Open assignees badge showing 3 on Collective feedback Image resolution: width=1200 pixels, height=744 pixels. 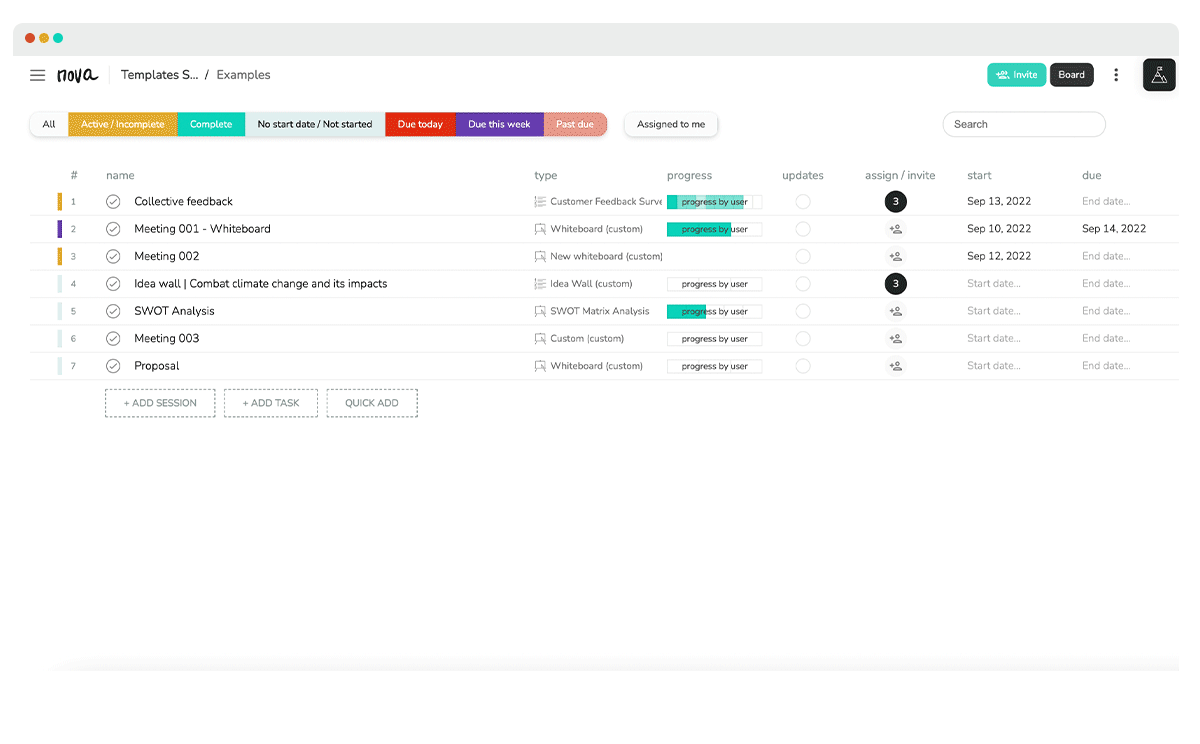pyautogui.click(x=895, y=201)
